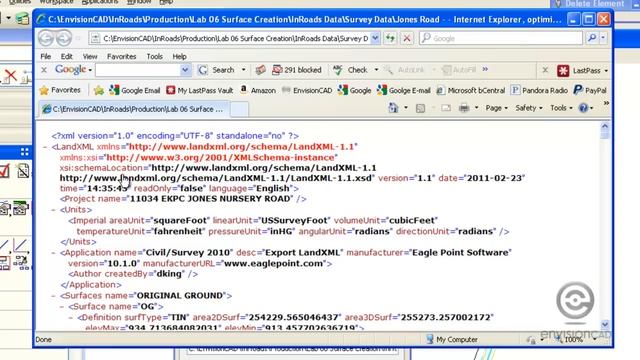Click the Google toolbar Search button

pyautogui.click(x=217, y=70)
